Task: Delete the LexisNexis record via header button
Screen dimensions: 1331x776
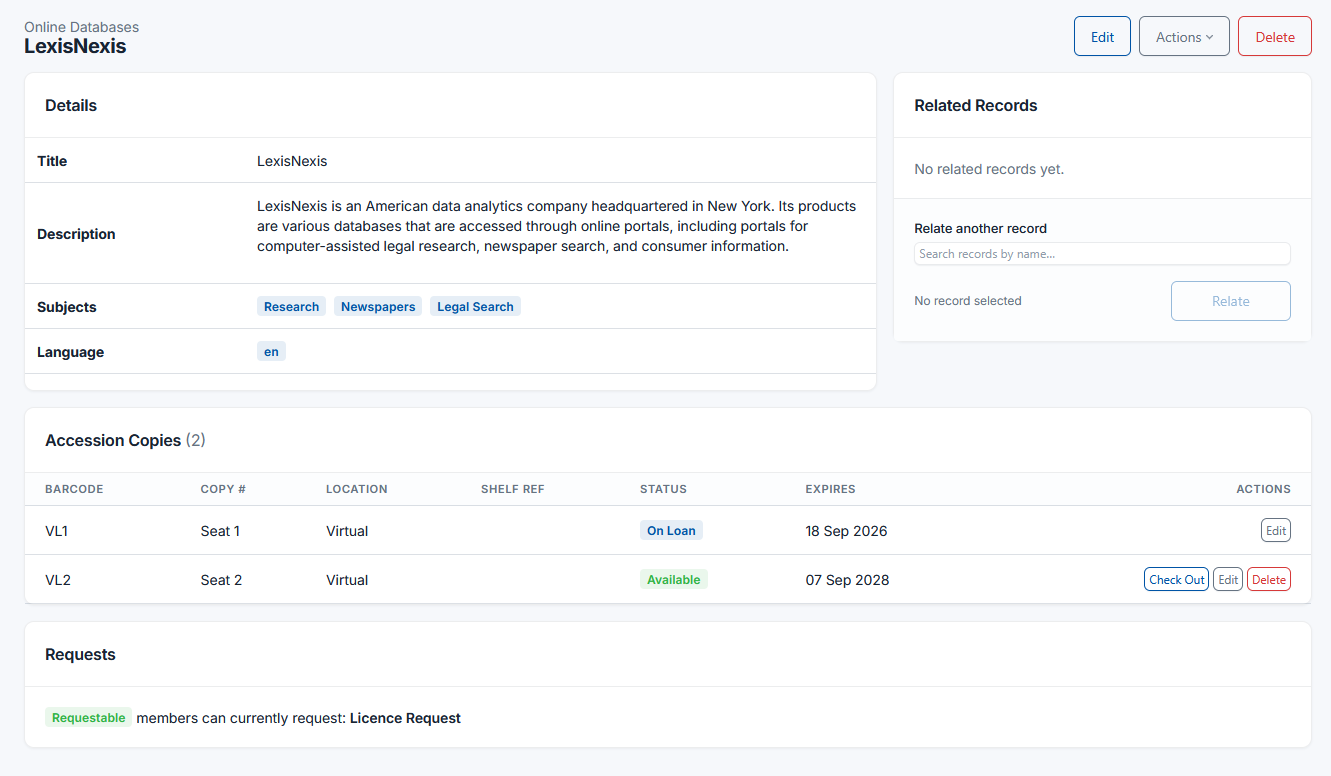Action: 1275,37
